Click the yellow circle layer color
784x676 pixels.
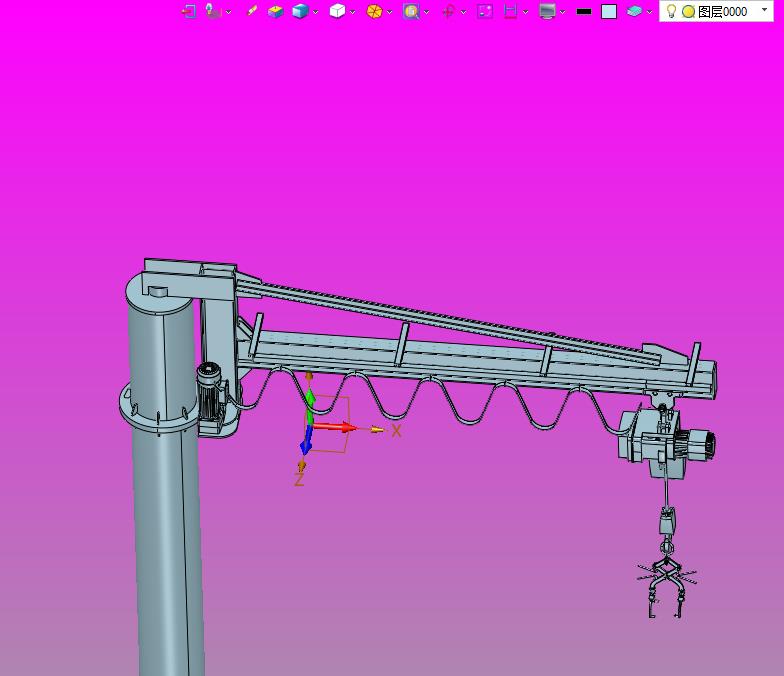tap(688, 12)
